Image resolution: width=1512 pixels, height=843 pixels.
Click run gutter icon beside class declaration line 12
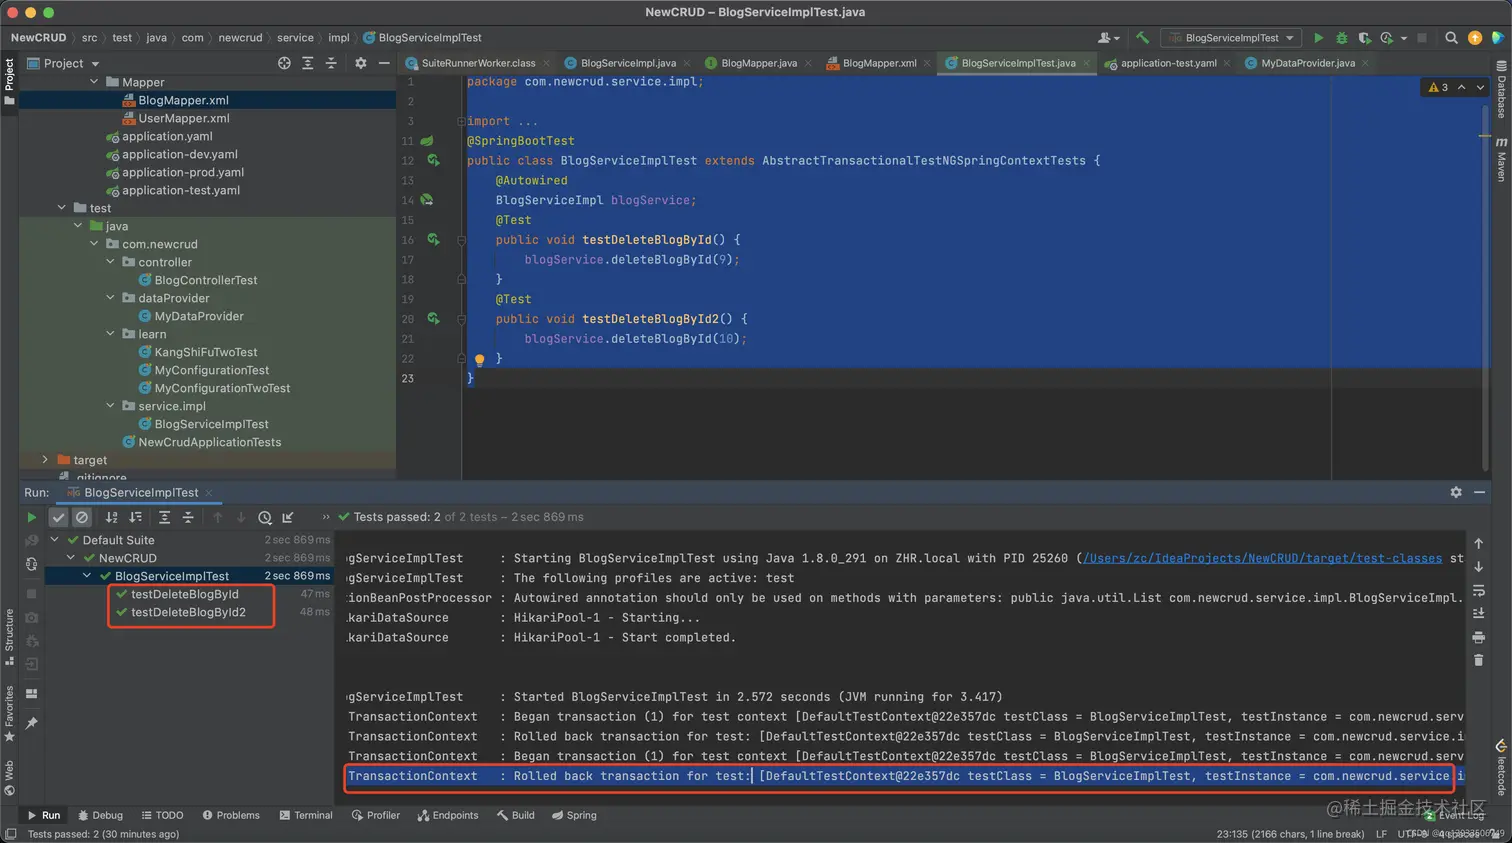pyautogui.click(x=433, y=160)
